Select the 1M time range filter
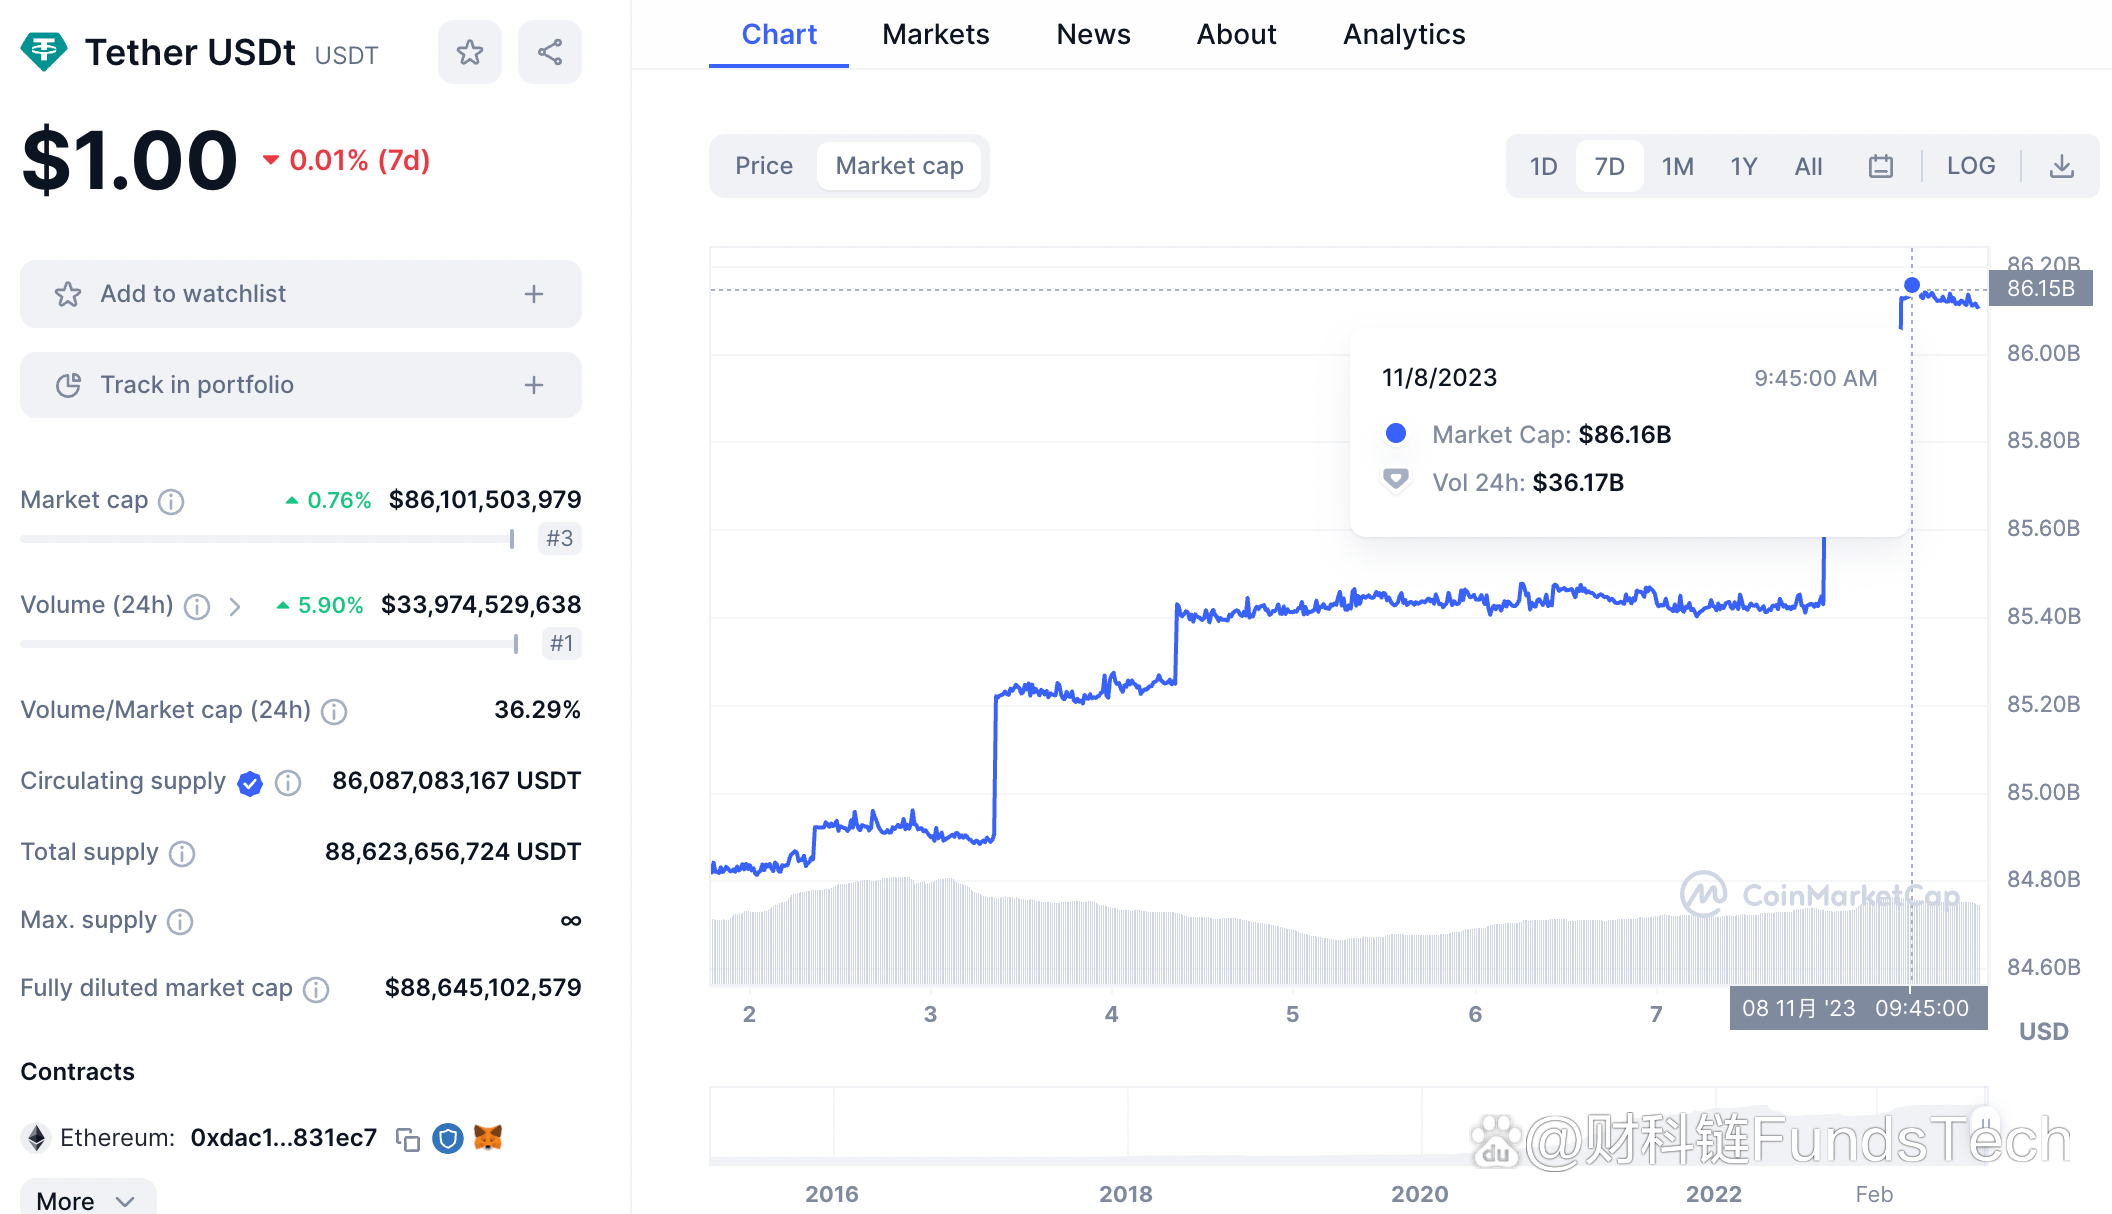2112x1214 pixels. pos(1675,165)
